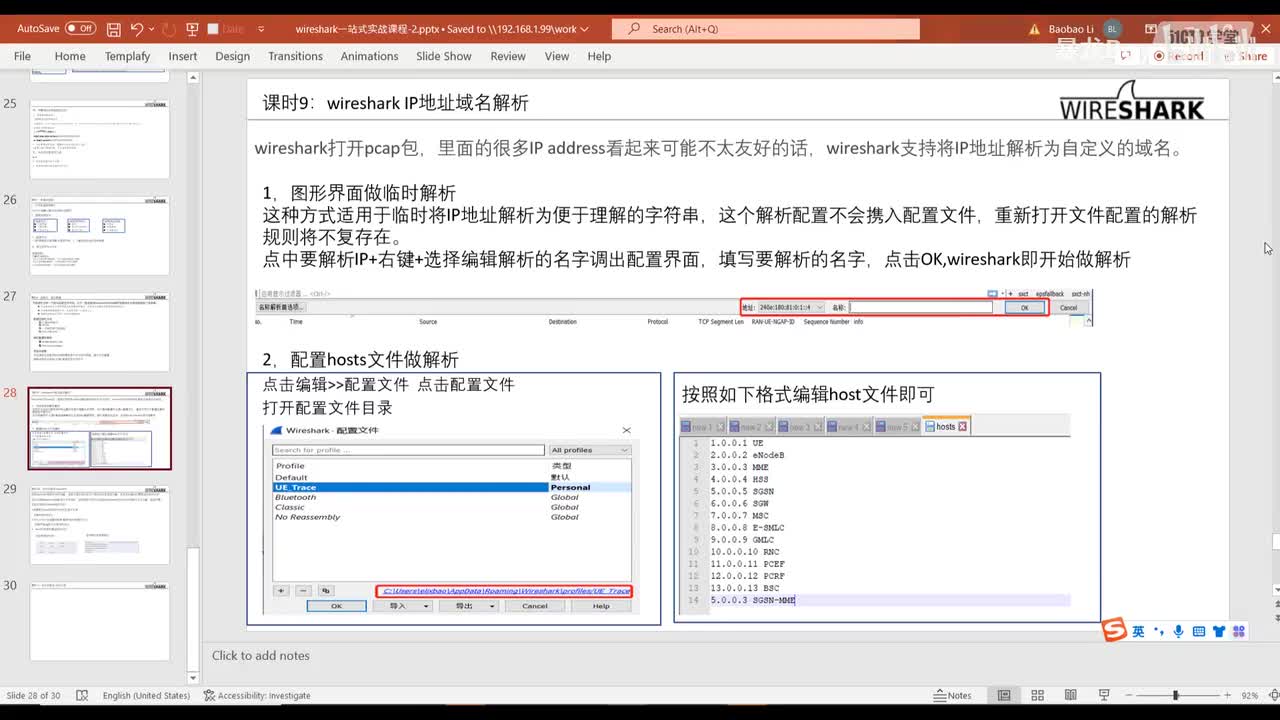The width and height of the screenshot is (1280, 720).
Task: Select slide 29 thumbnail
Action: [100, 524]
